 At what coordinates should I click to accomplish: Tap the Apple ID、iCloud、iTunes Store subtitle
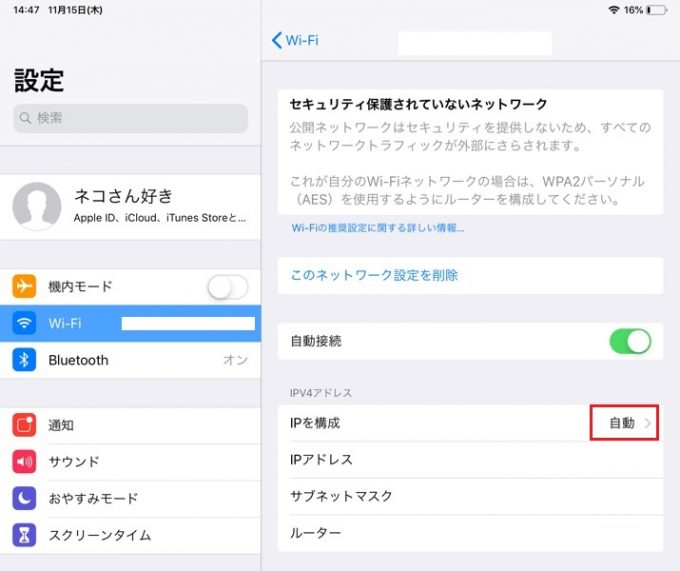point(160,218)
